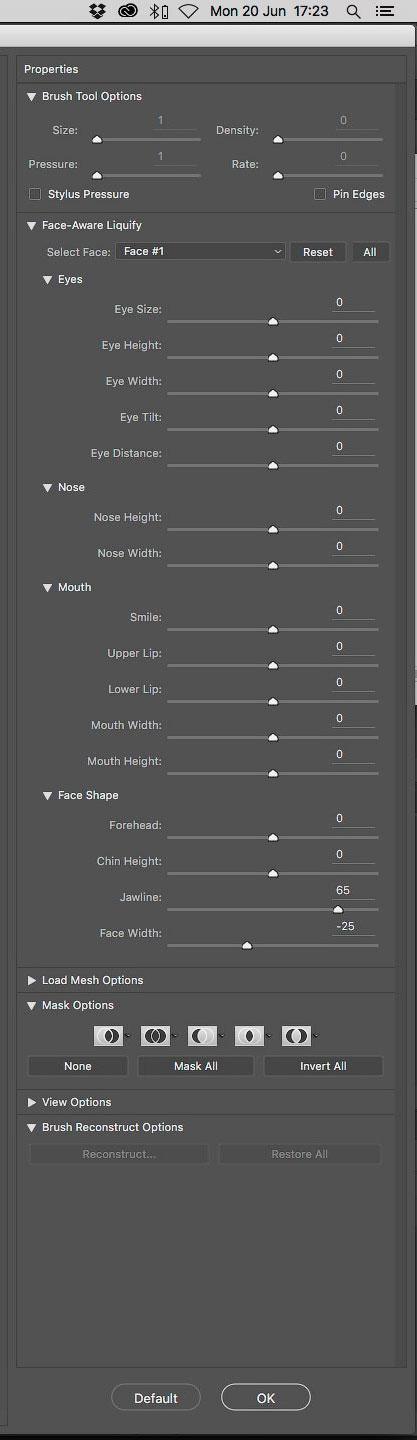The width and height of the screenshot is (417, 1440).
Task: Open Spotlight search magnifier icon
Action: (353, 11)
